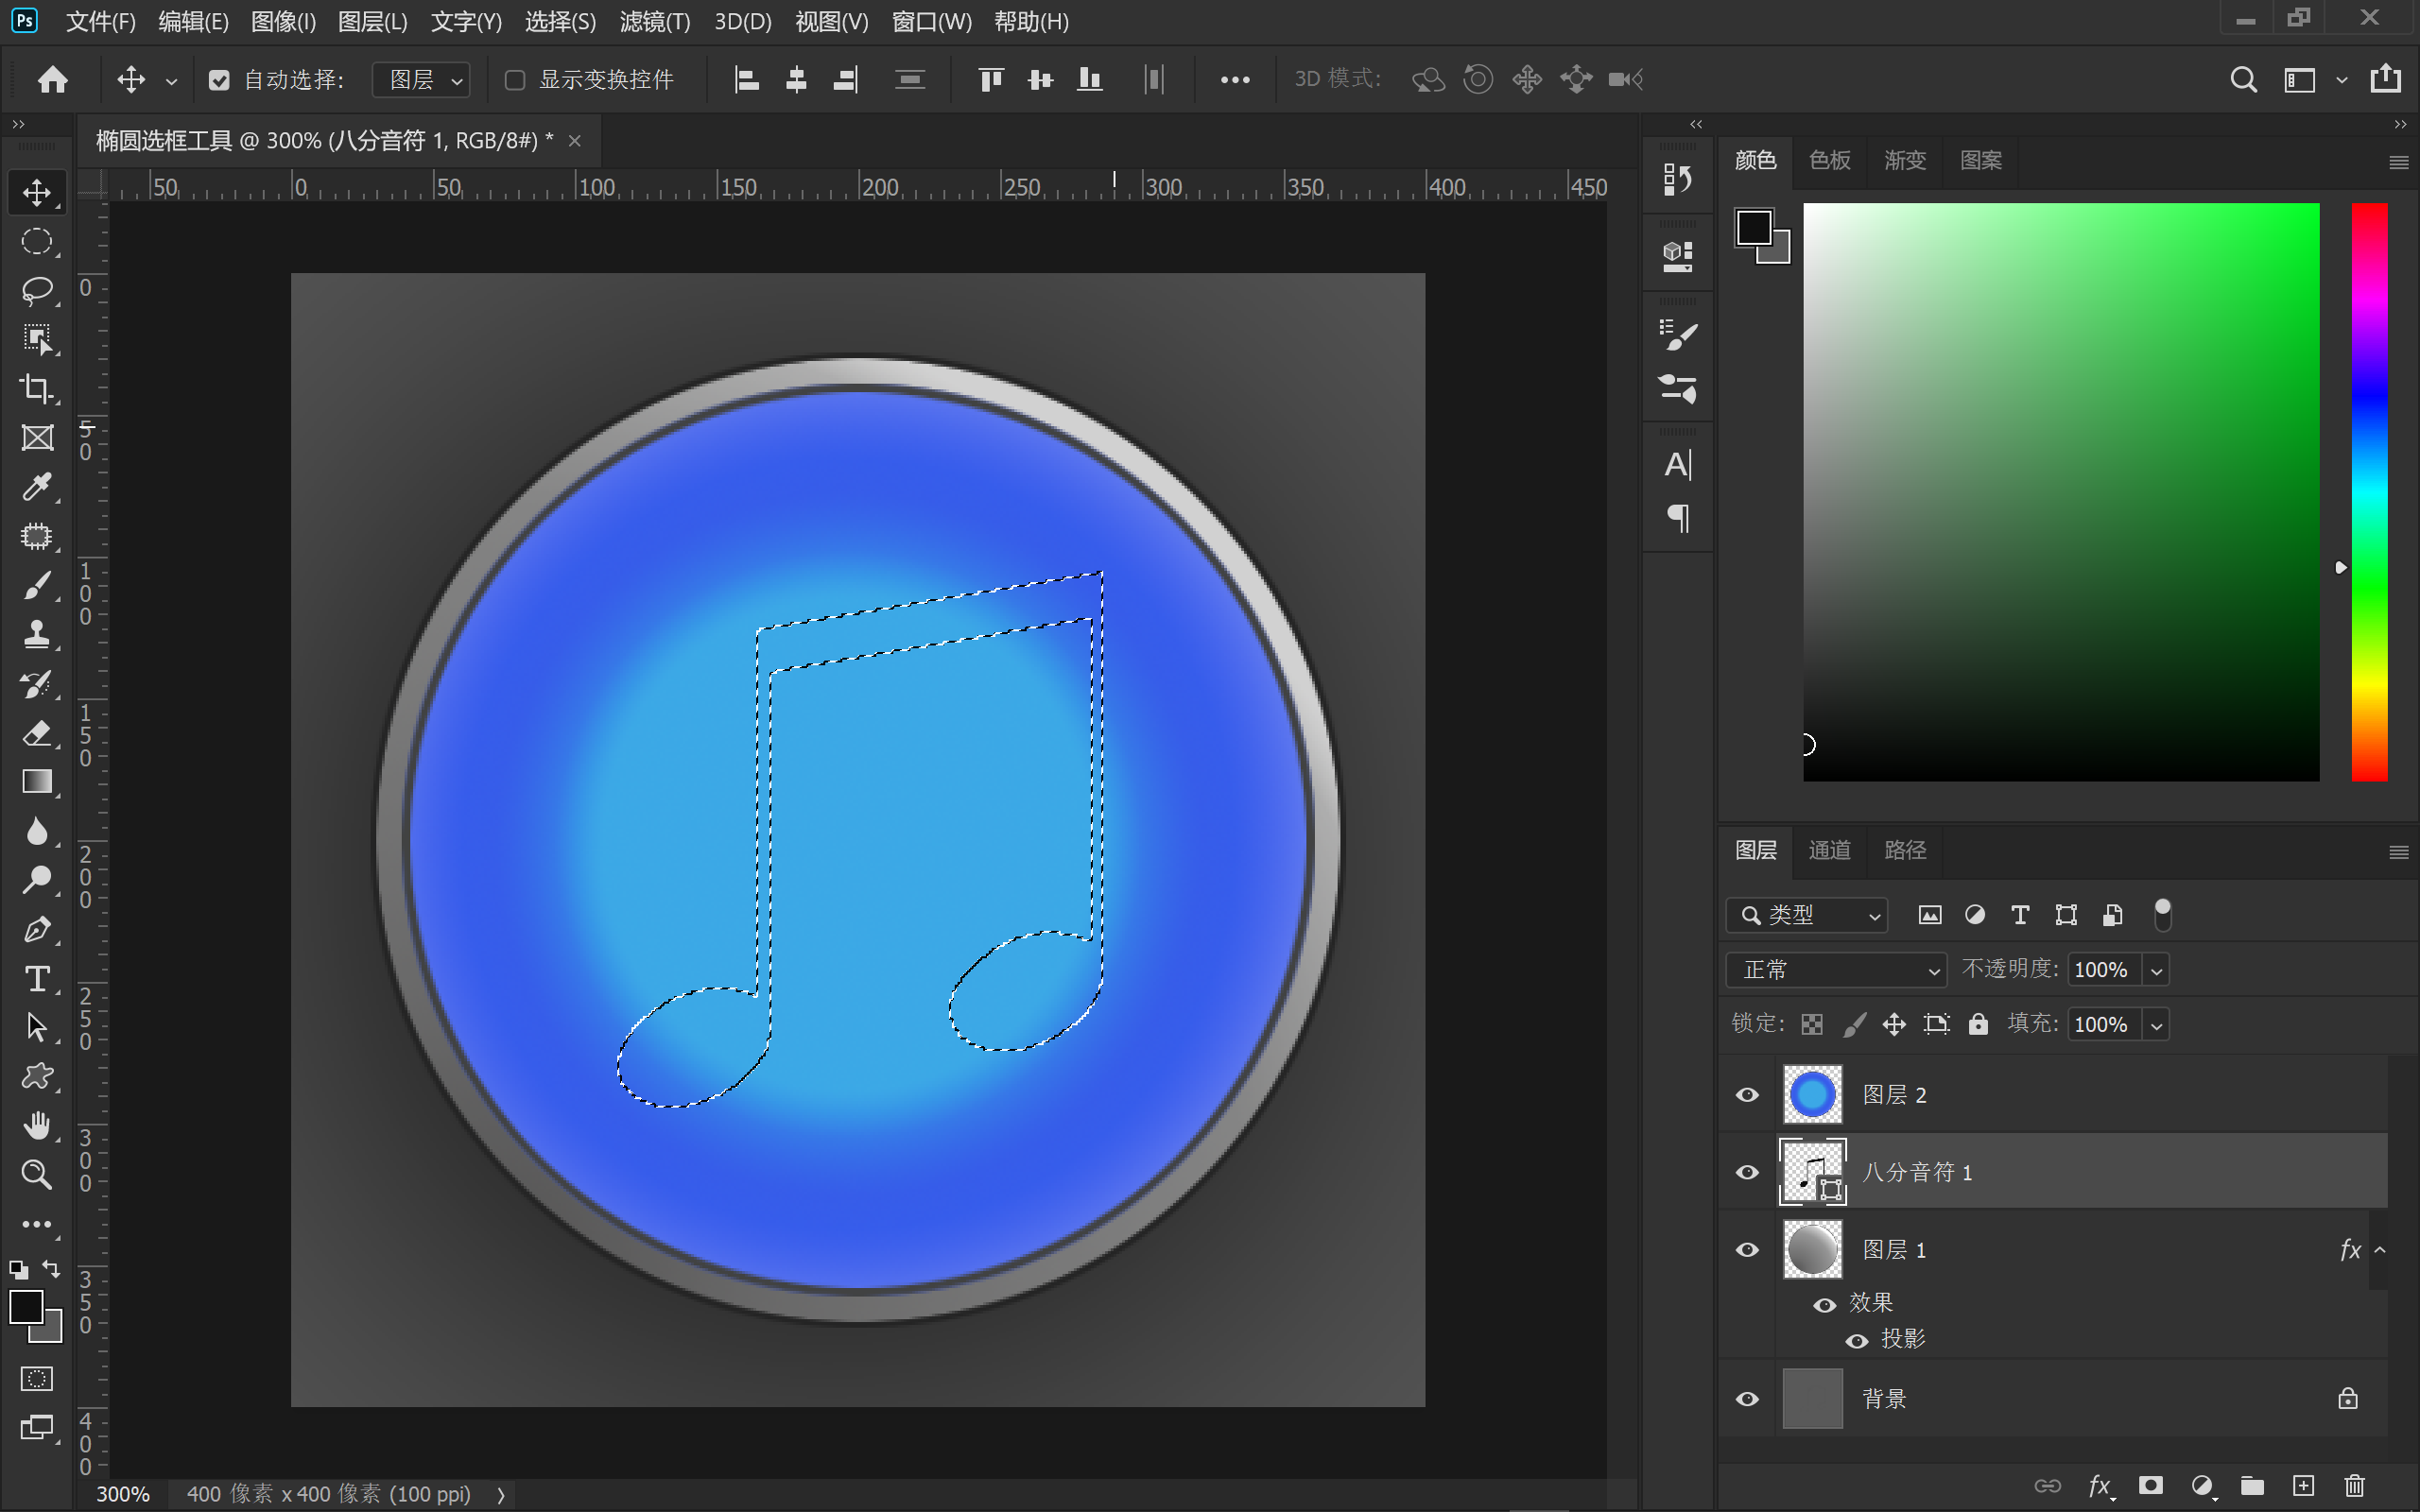Viewport: 2420px width, 1512px height.
Task: Select the Brush tool
Action: pos(37,585)
